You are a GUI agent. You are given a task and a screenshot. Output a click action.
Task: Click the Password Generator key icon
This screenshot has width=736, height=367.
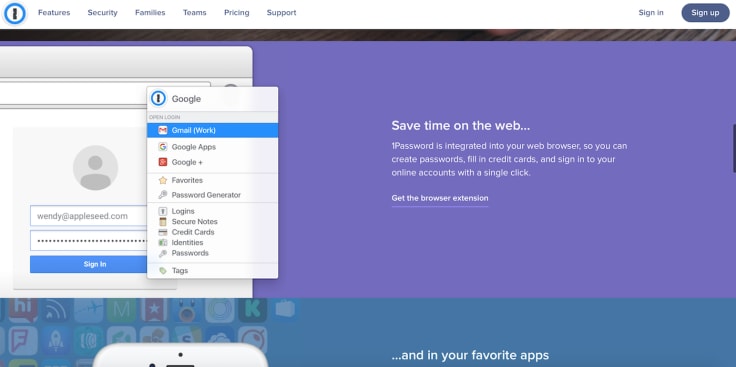coord(163,195)
